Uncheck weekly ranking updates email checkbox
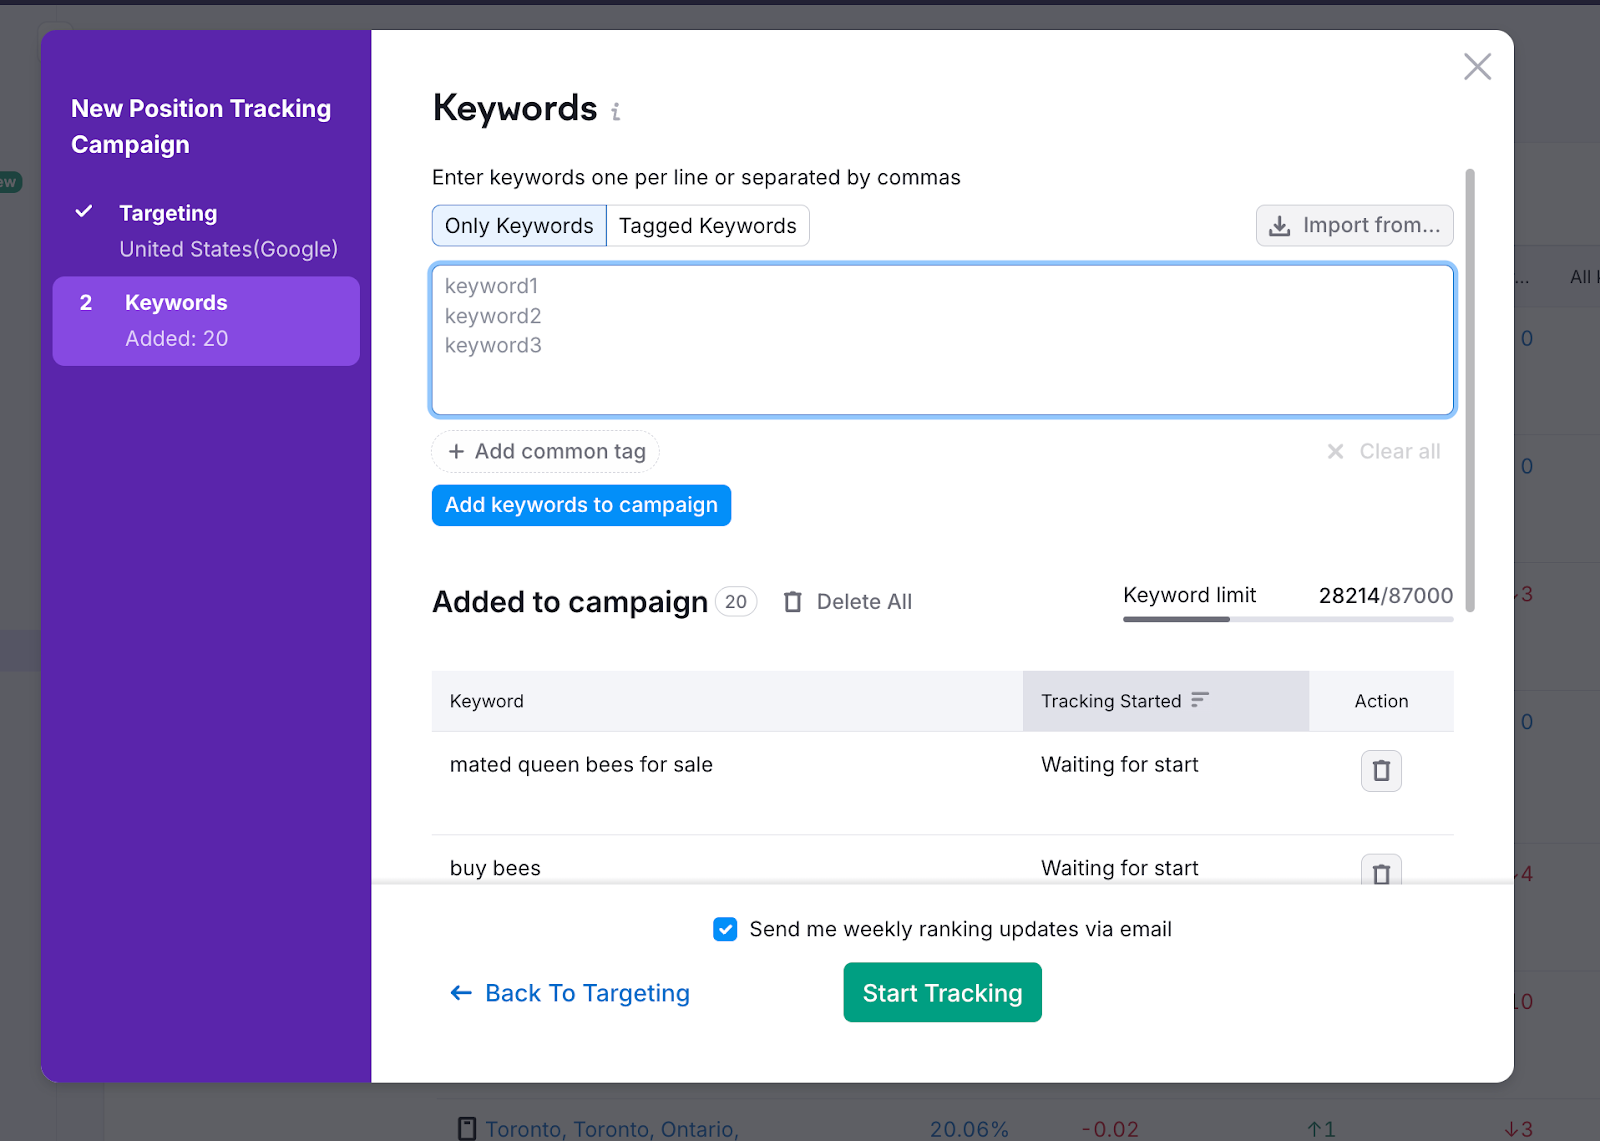Screen dimensions: 1600x1141 pos(725,929)
